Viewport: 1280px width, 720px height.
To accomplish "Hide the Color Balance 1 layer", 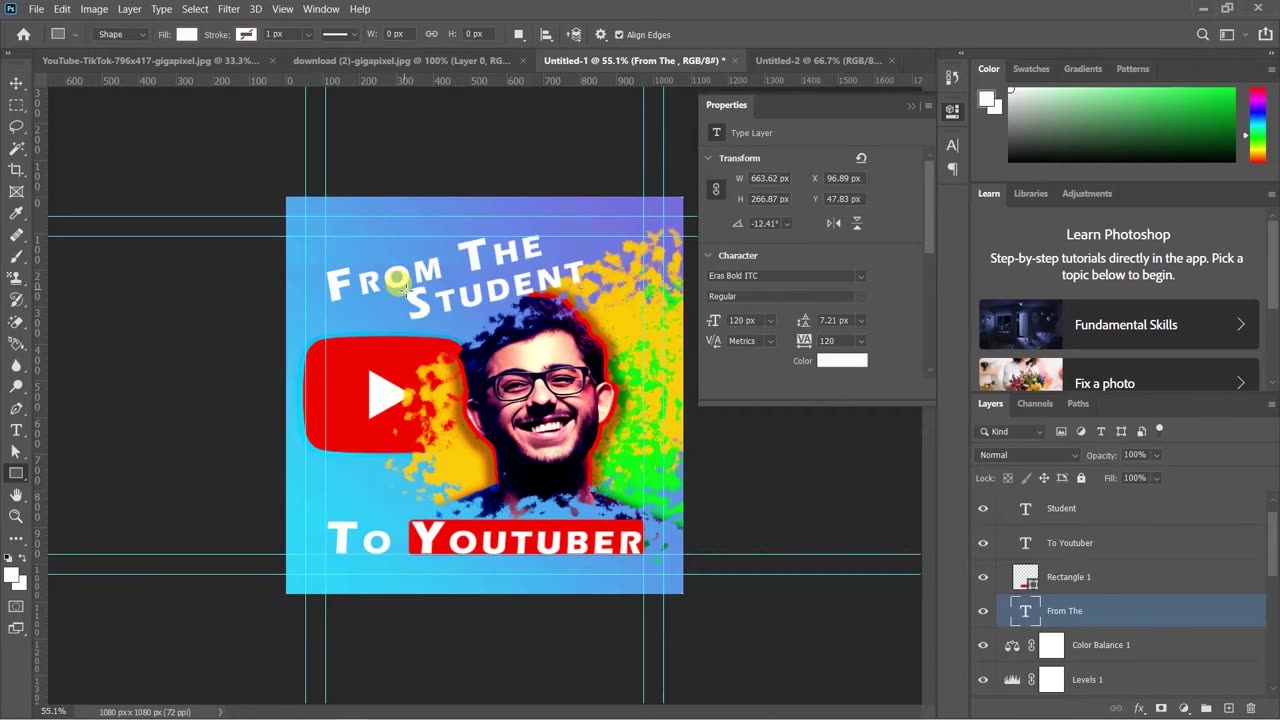I will [x=983, y=645].
